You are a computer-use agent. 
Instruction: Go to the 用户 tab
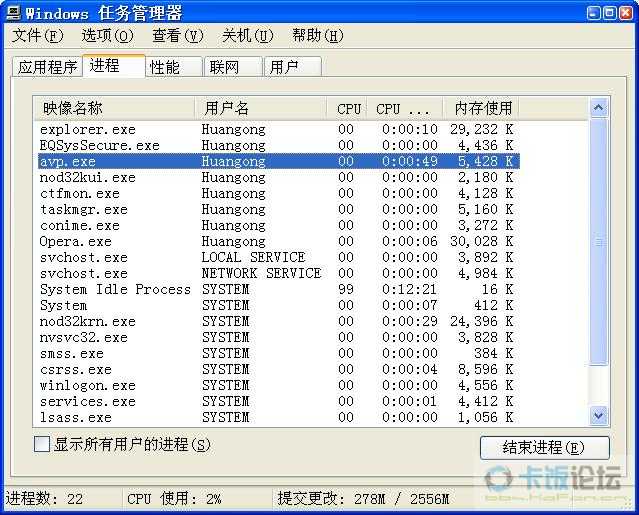click(x=293, y=67)
